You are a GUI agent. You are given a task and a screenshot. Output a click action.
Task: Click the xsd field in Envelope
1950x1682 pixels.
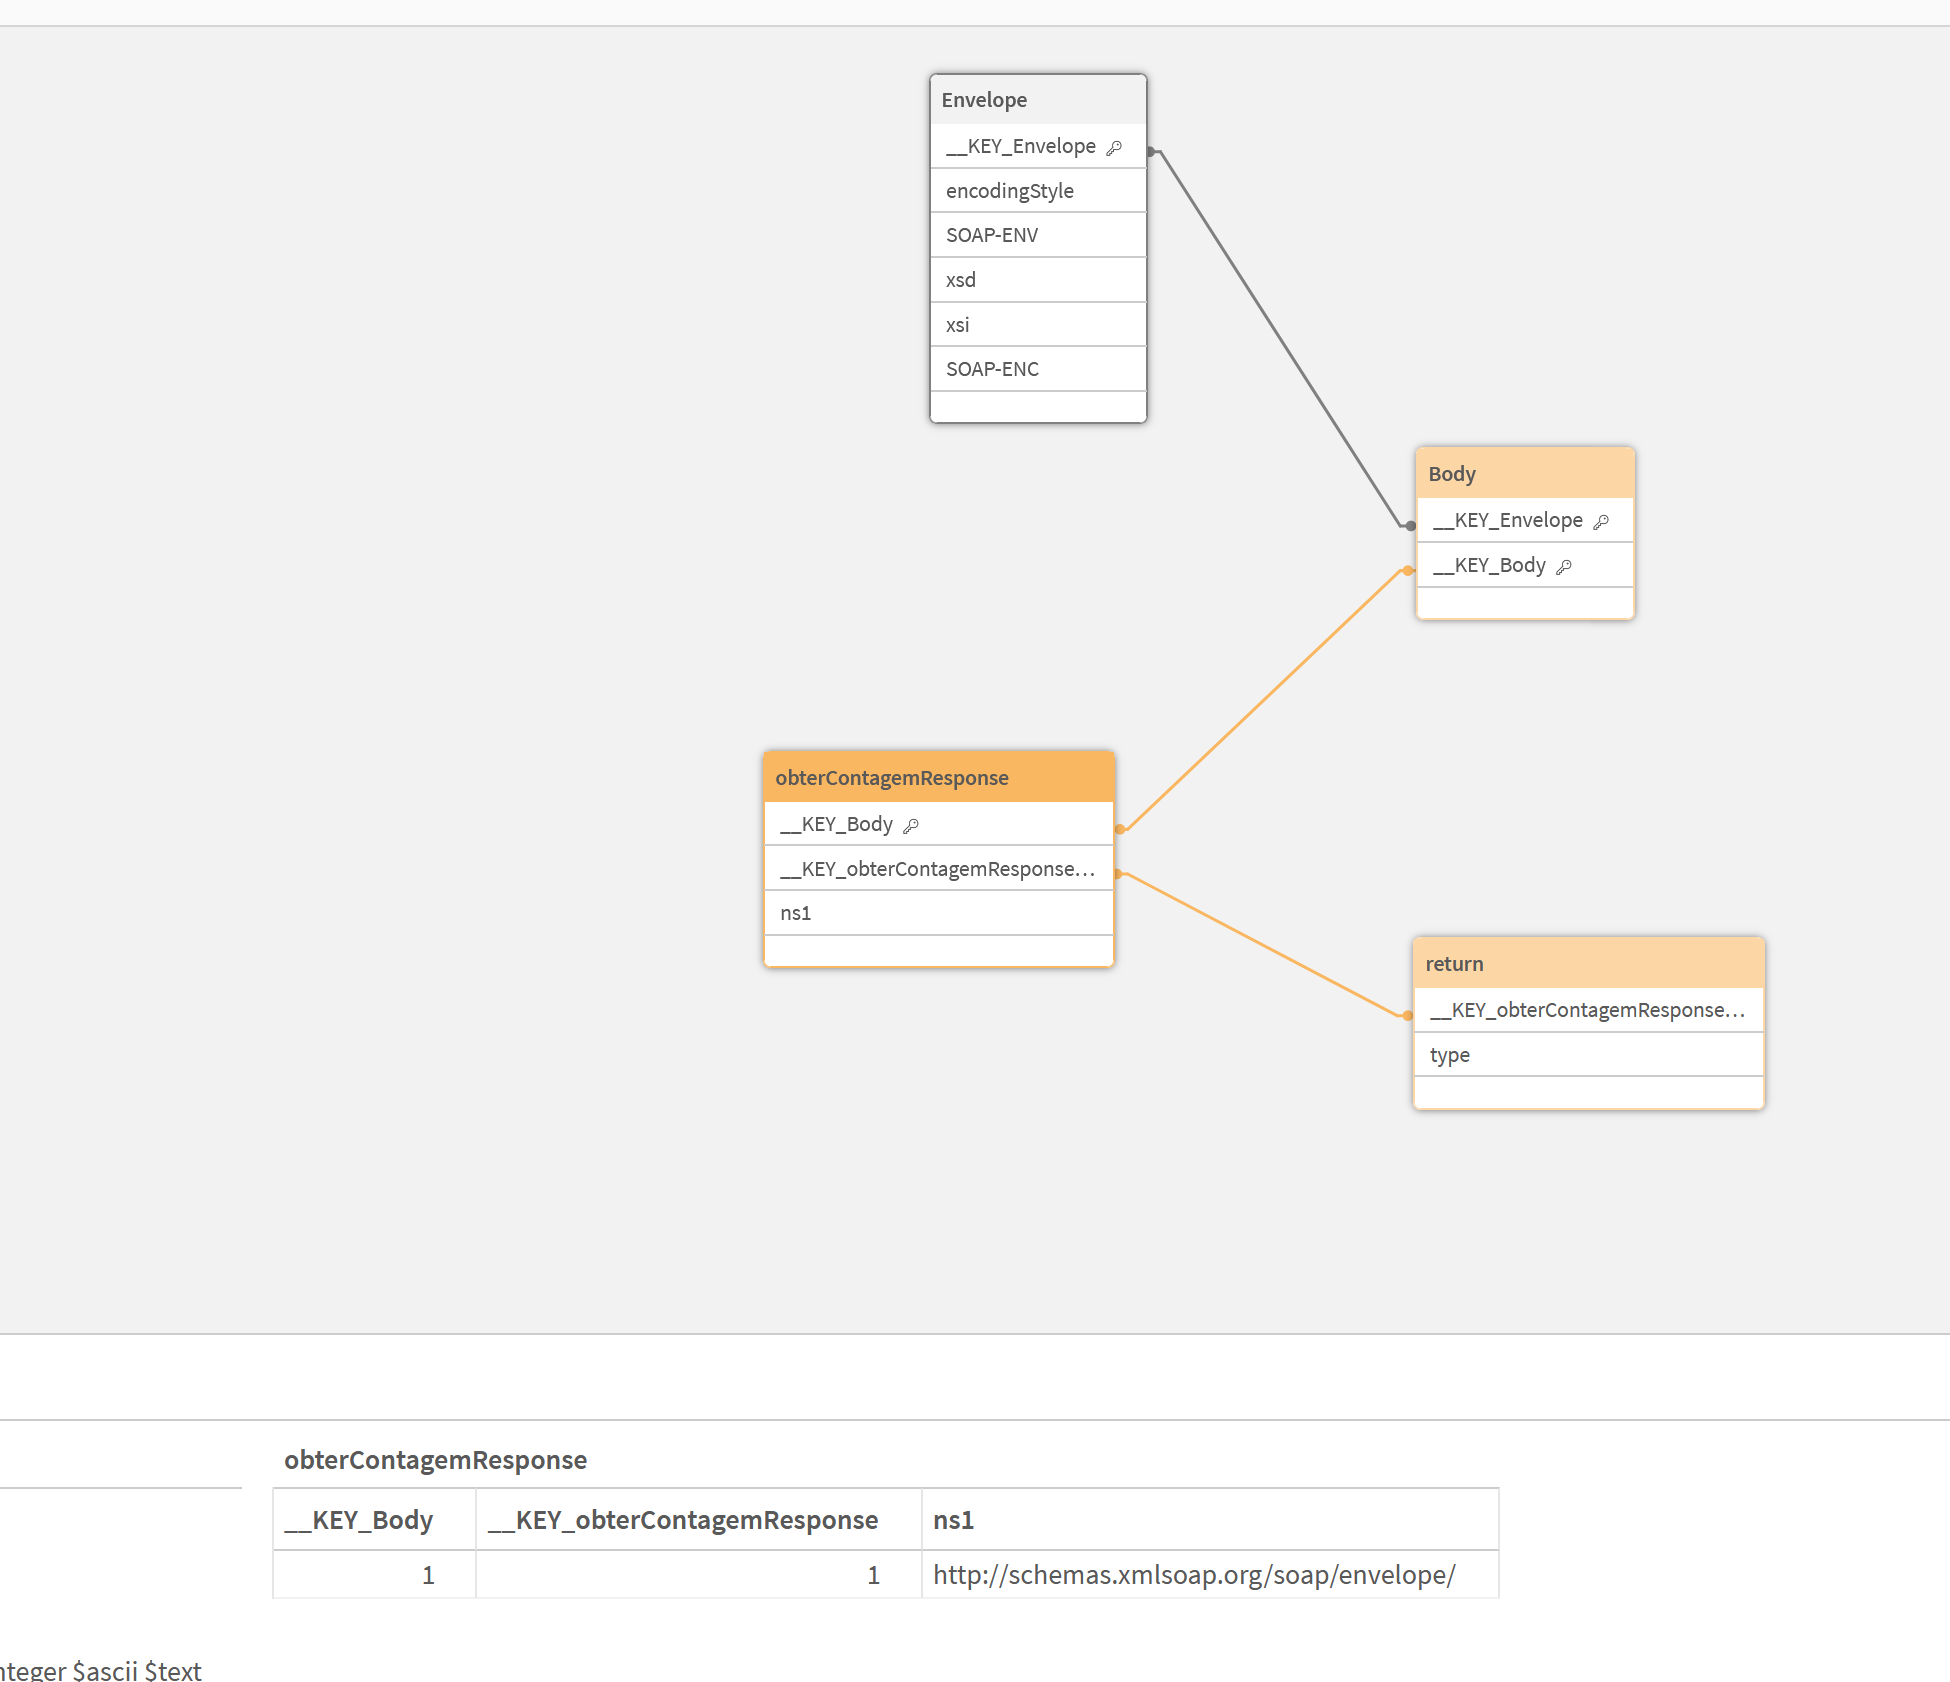pos(1038,280)
